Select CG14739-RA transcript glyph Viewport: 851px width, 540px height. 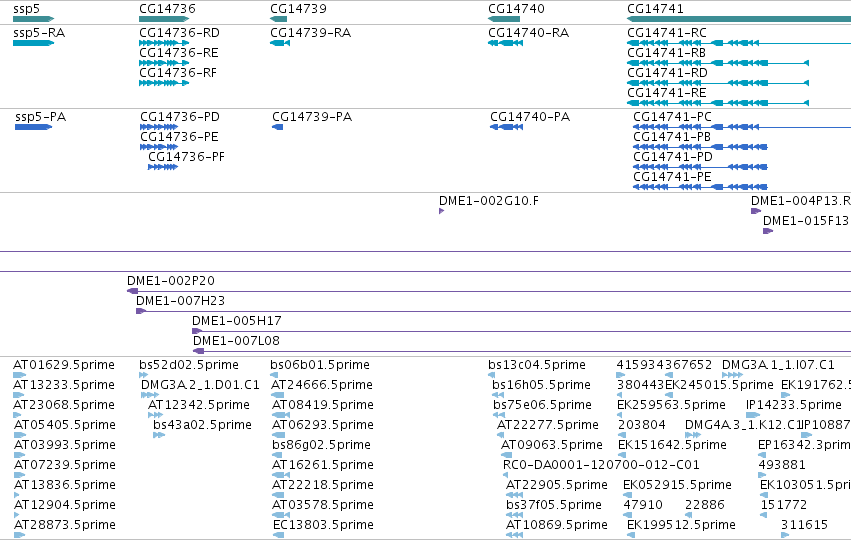tap(280, 43)
